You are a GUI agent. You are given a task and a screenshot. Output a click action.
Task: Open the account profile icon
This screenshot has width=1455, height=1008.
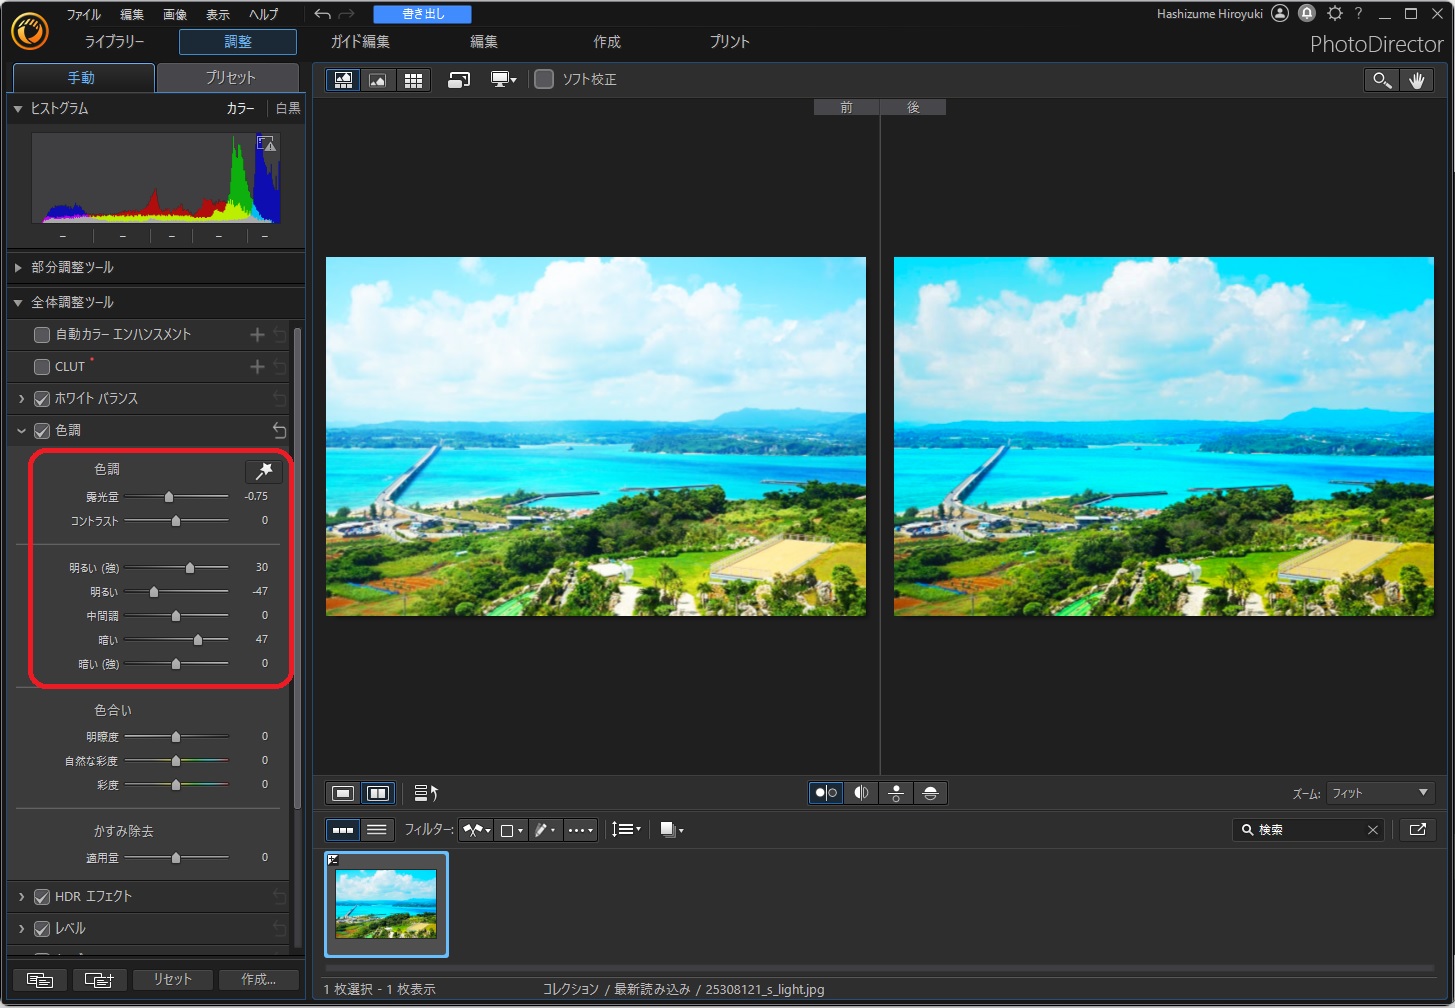pos(1280,14)
